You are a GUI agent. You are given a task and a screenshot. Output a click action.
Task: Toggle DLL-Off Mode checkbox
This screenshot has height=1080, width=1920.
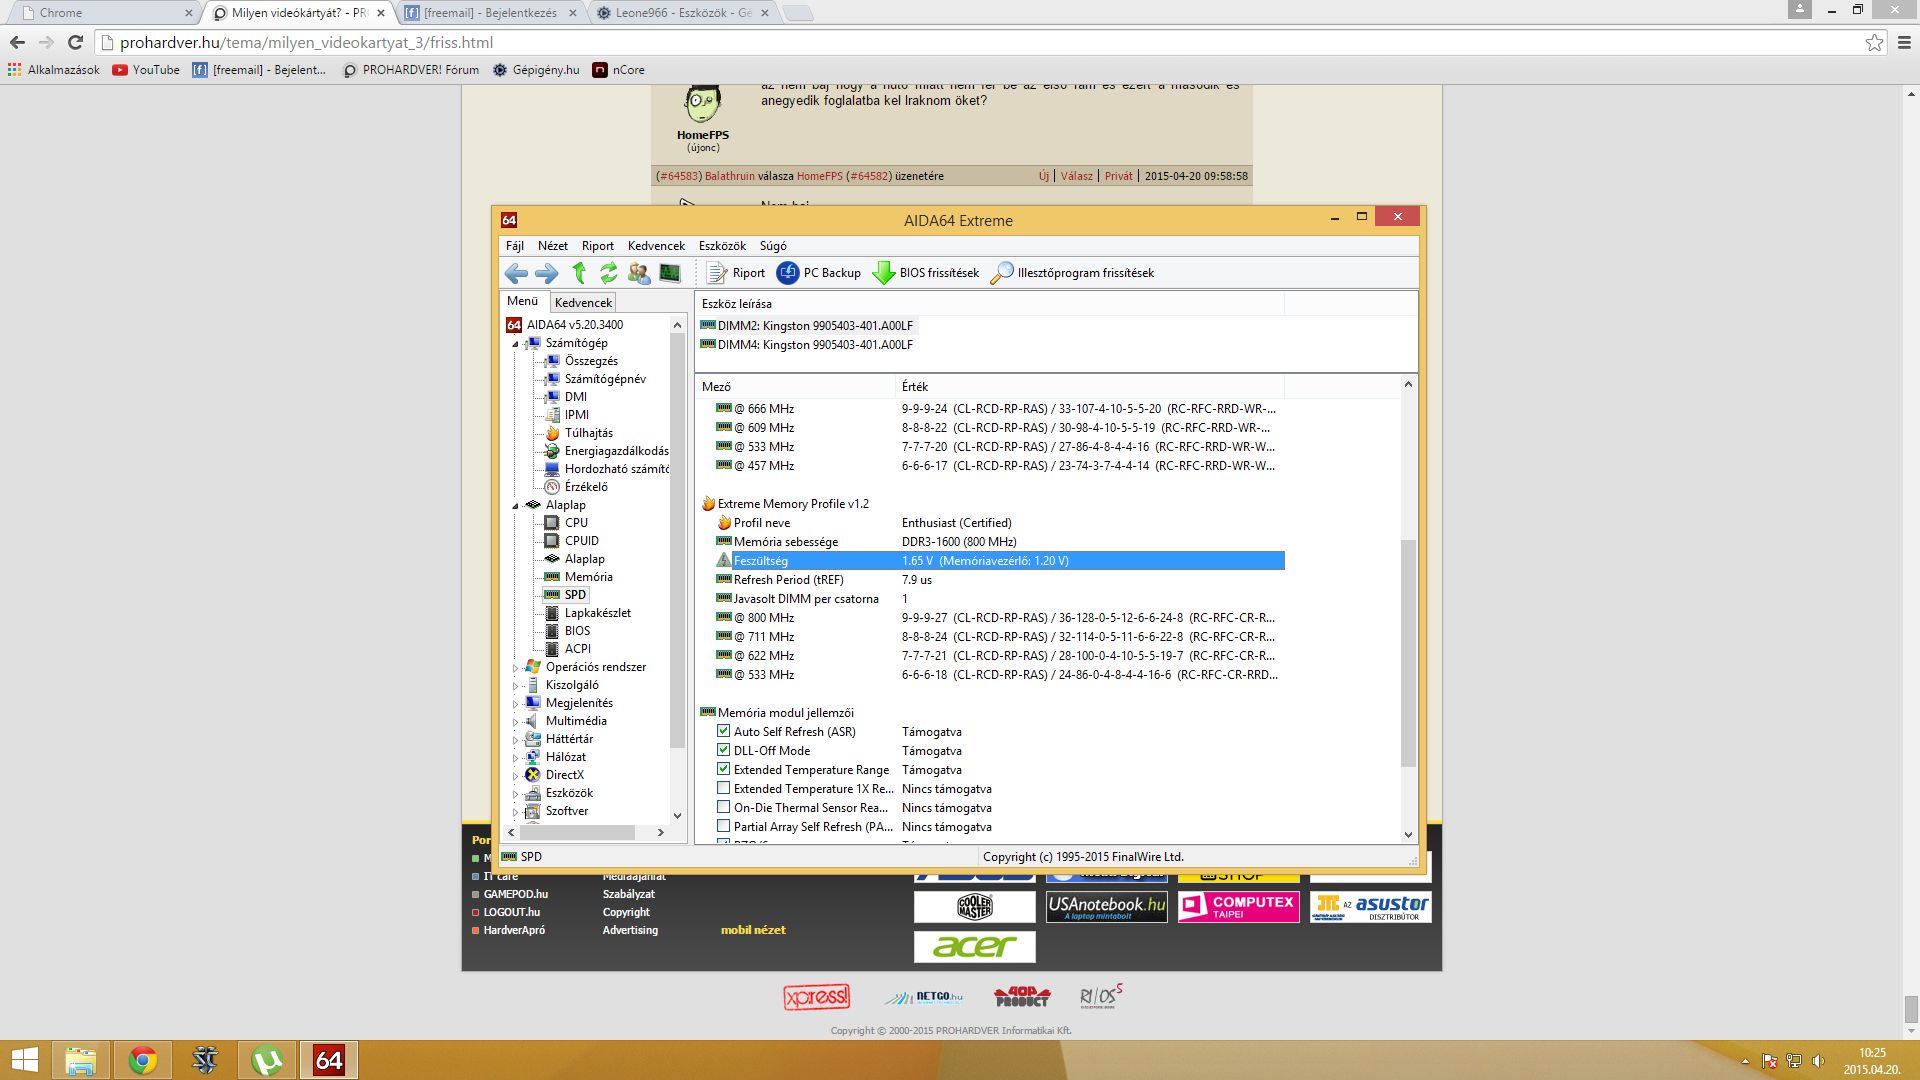click(x=723, y=750)
